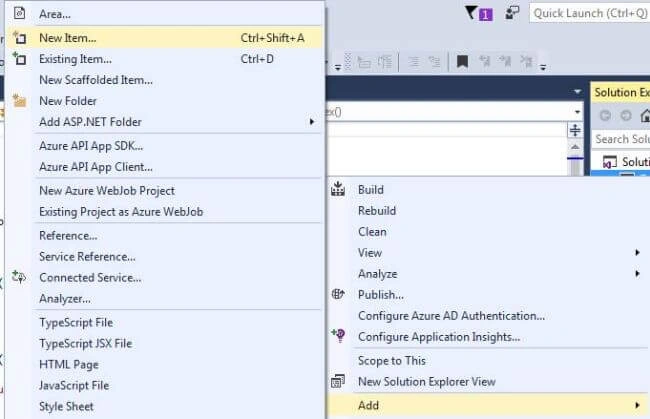The width and height of the screenshot is (650, 419).
Task: Select the Solution node in the tree
Action: [x=626, y=162]
